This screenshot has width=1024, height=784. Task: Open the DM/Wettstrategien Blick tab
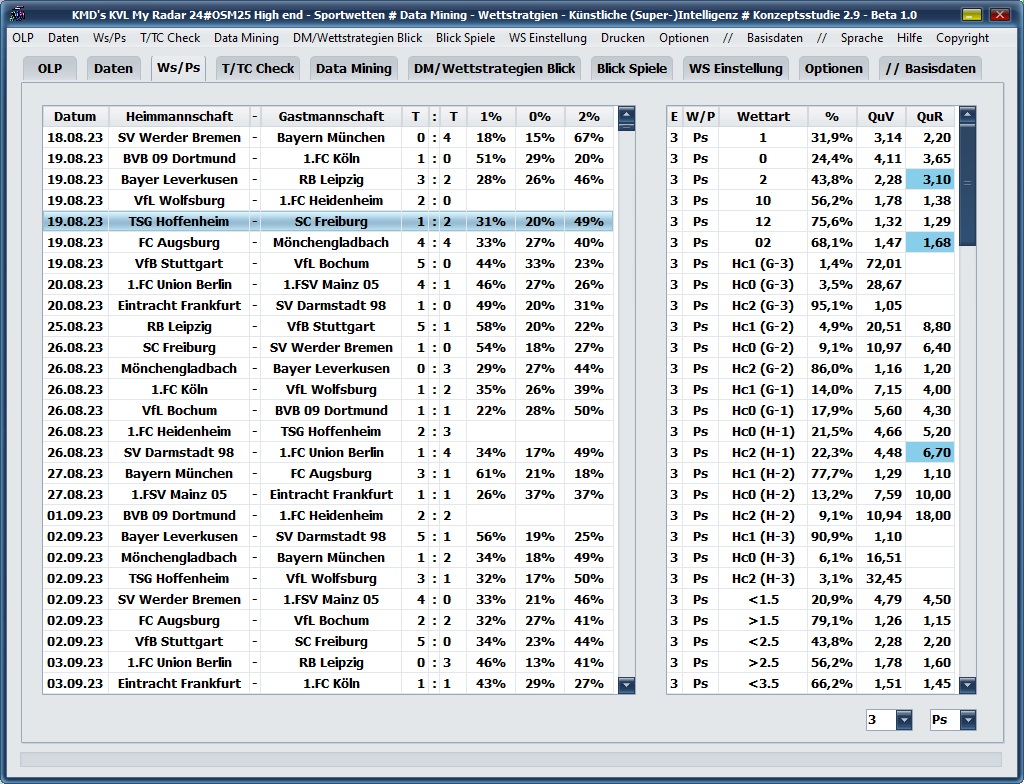[x=494, y=69]
